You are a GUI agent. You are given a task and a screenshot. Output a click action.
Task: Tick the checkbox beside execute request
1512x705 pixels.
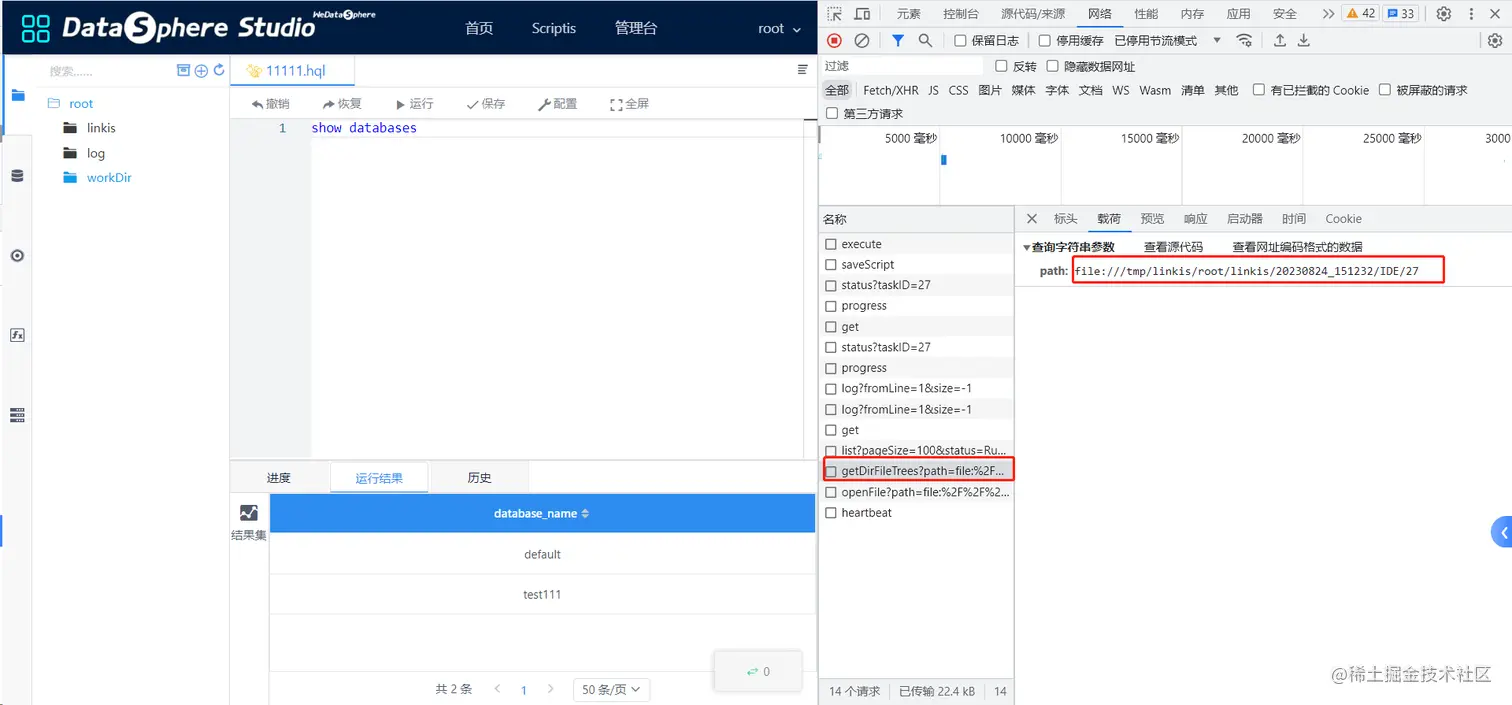[x=831, y=244]
